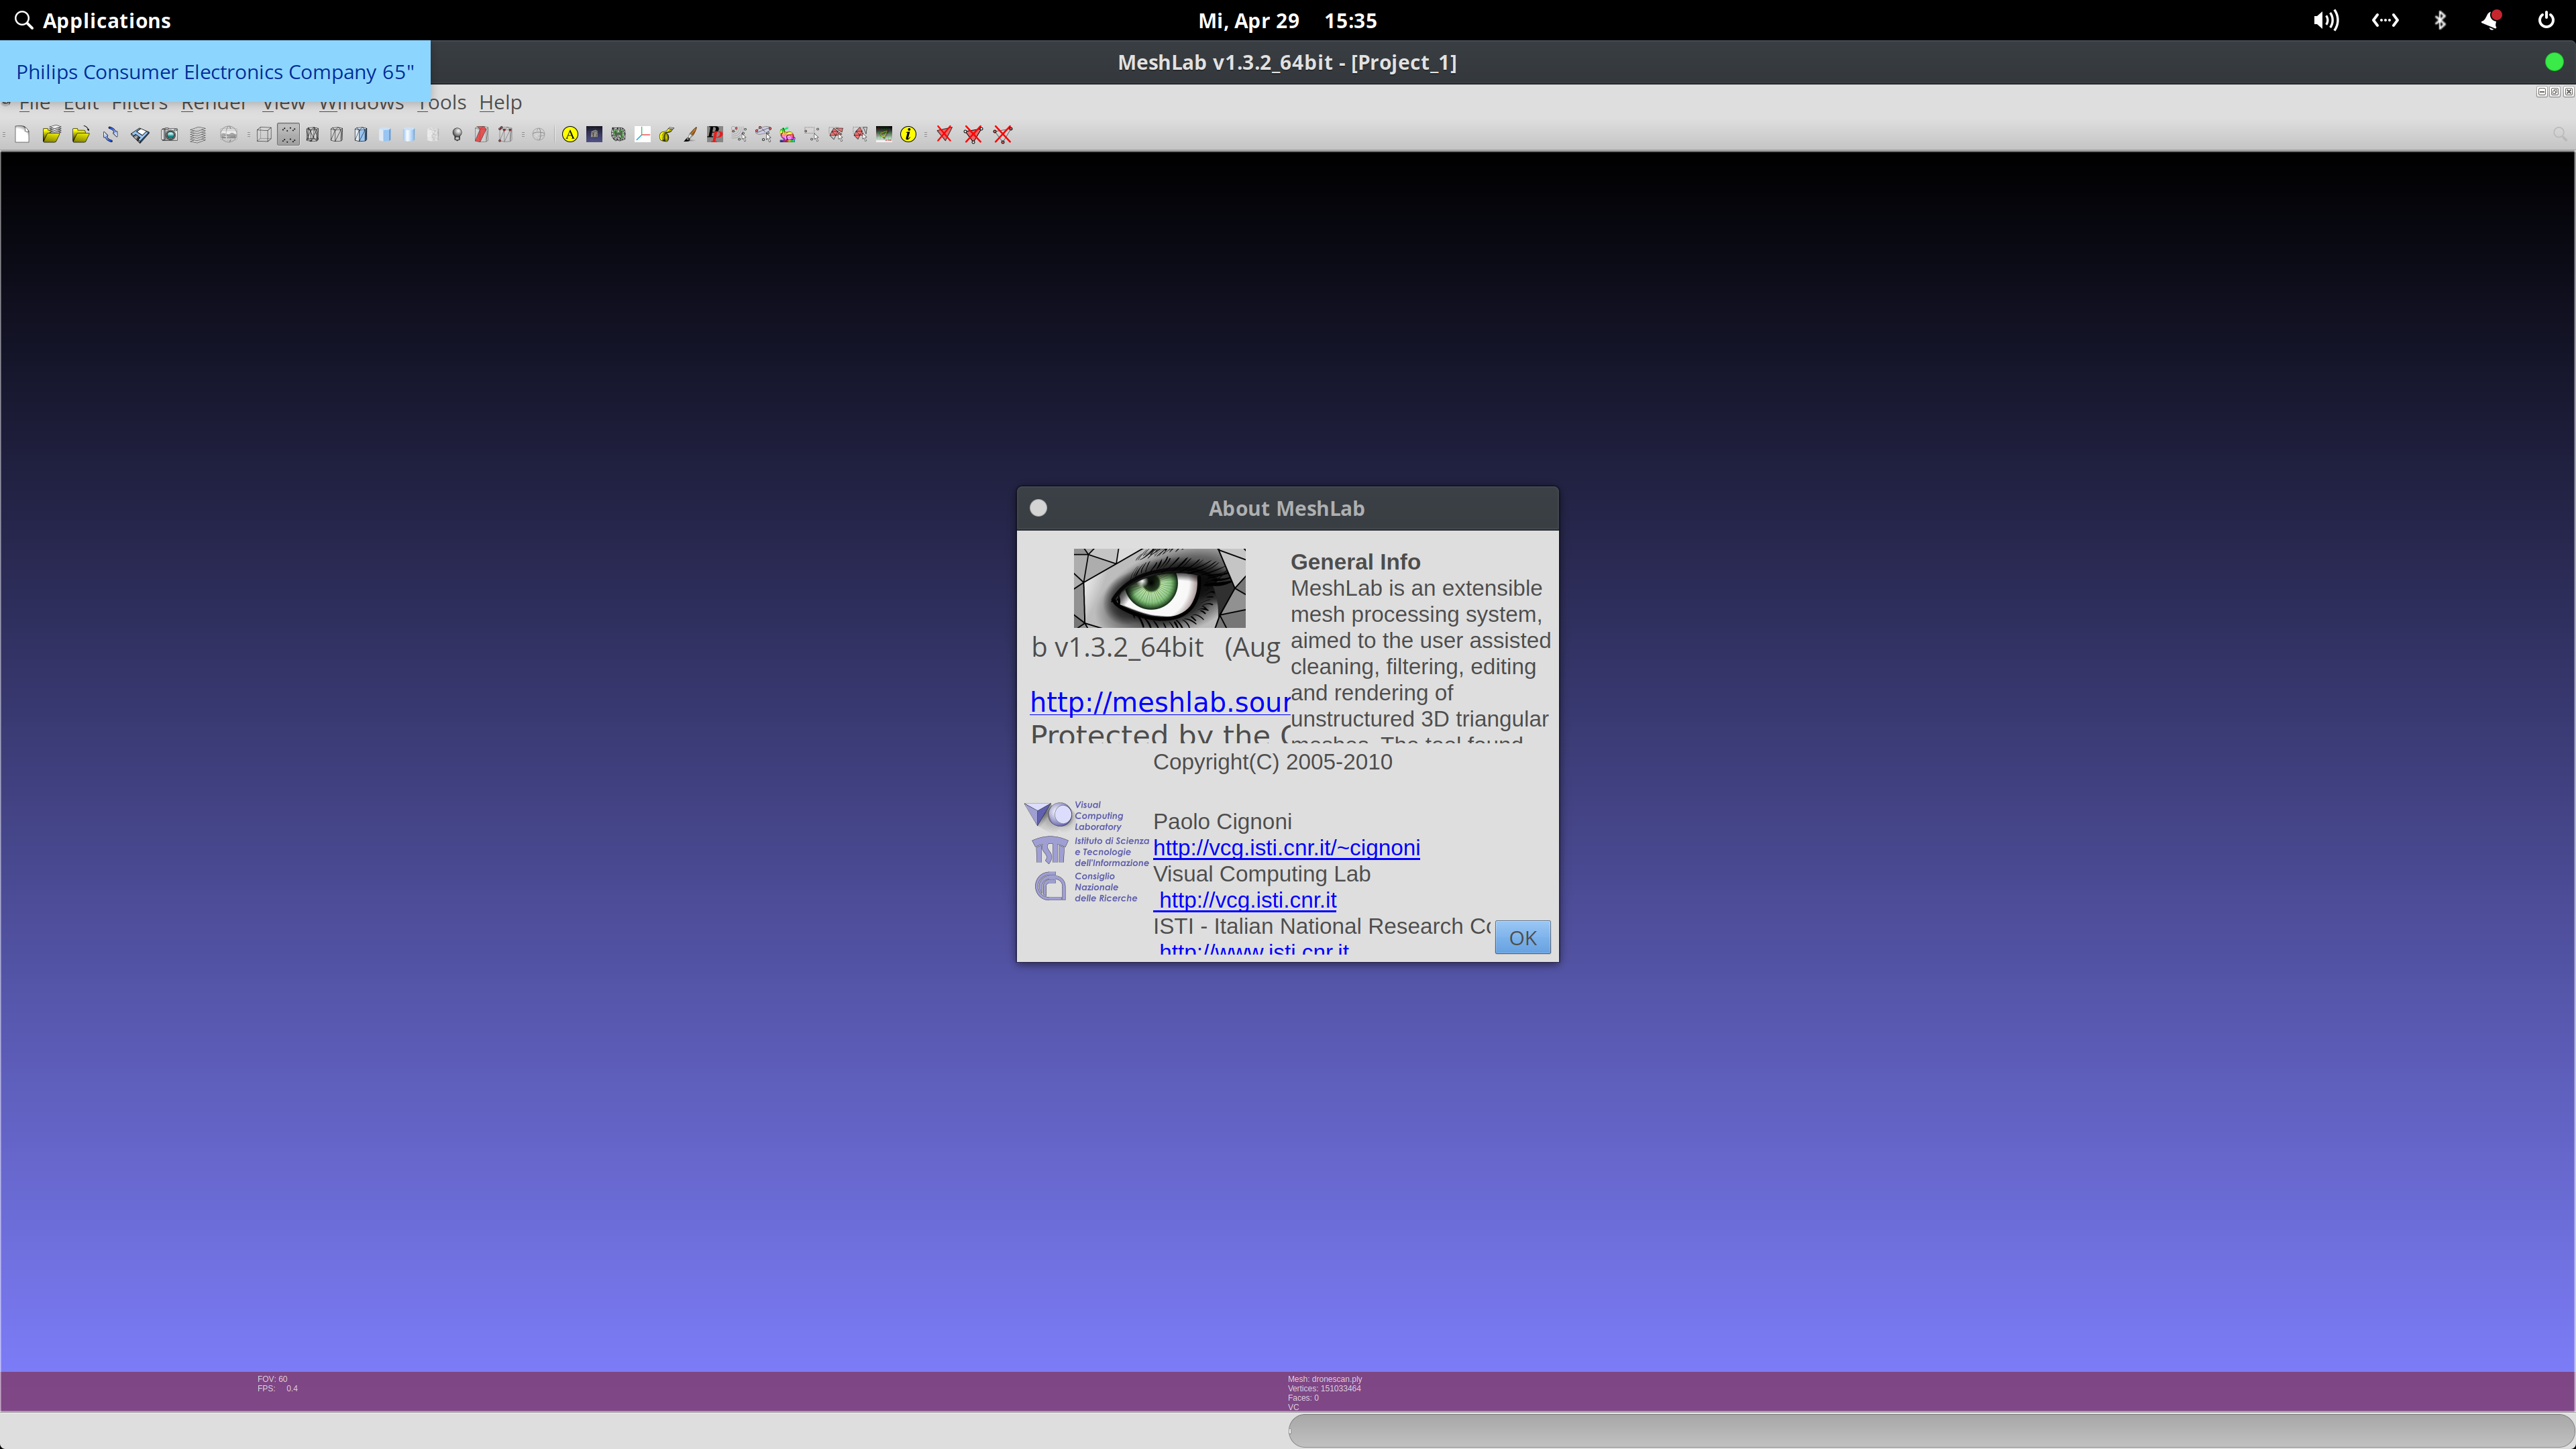Open an existing project file

[51, 134]
